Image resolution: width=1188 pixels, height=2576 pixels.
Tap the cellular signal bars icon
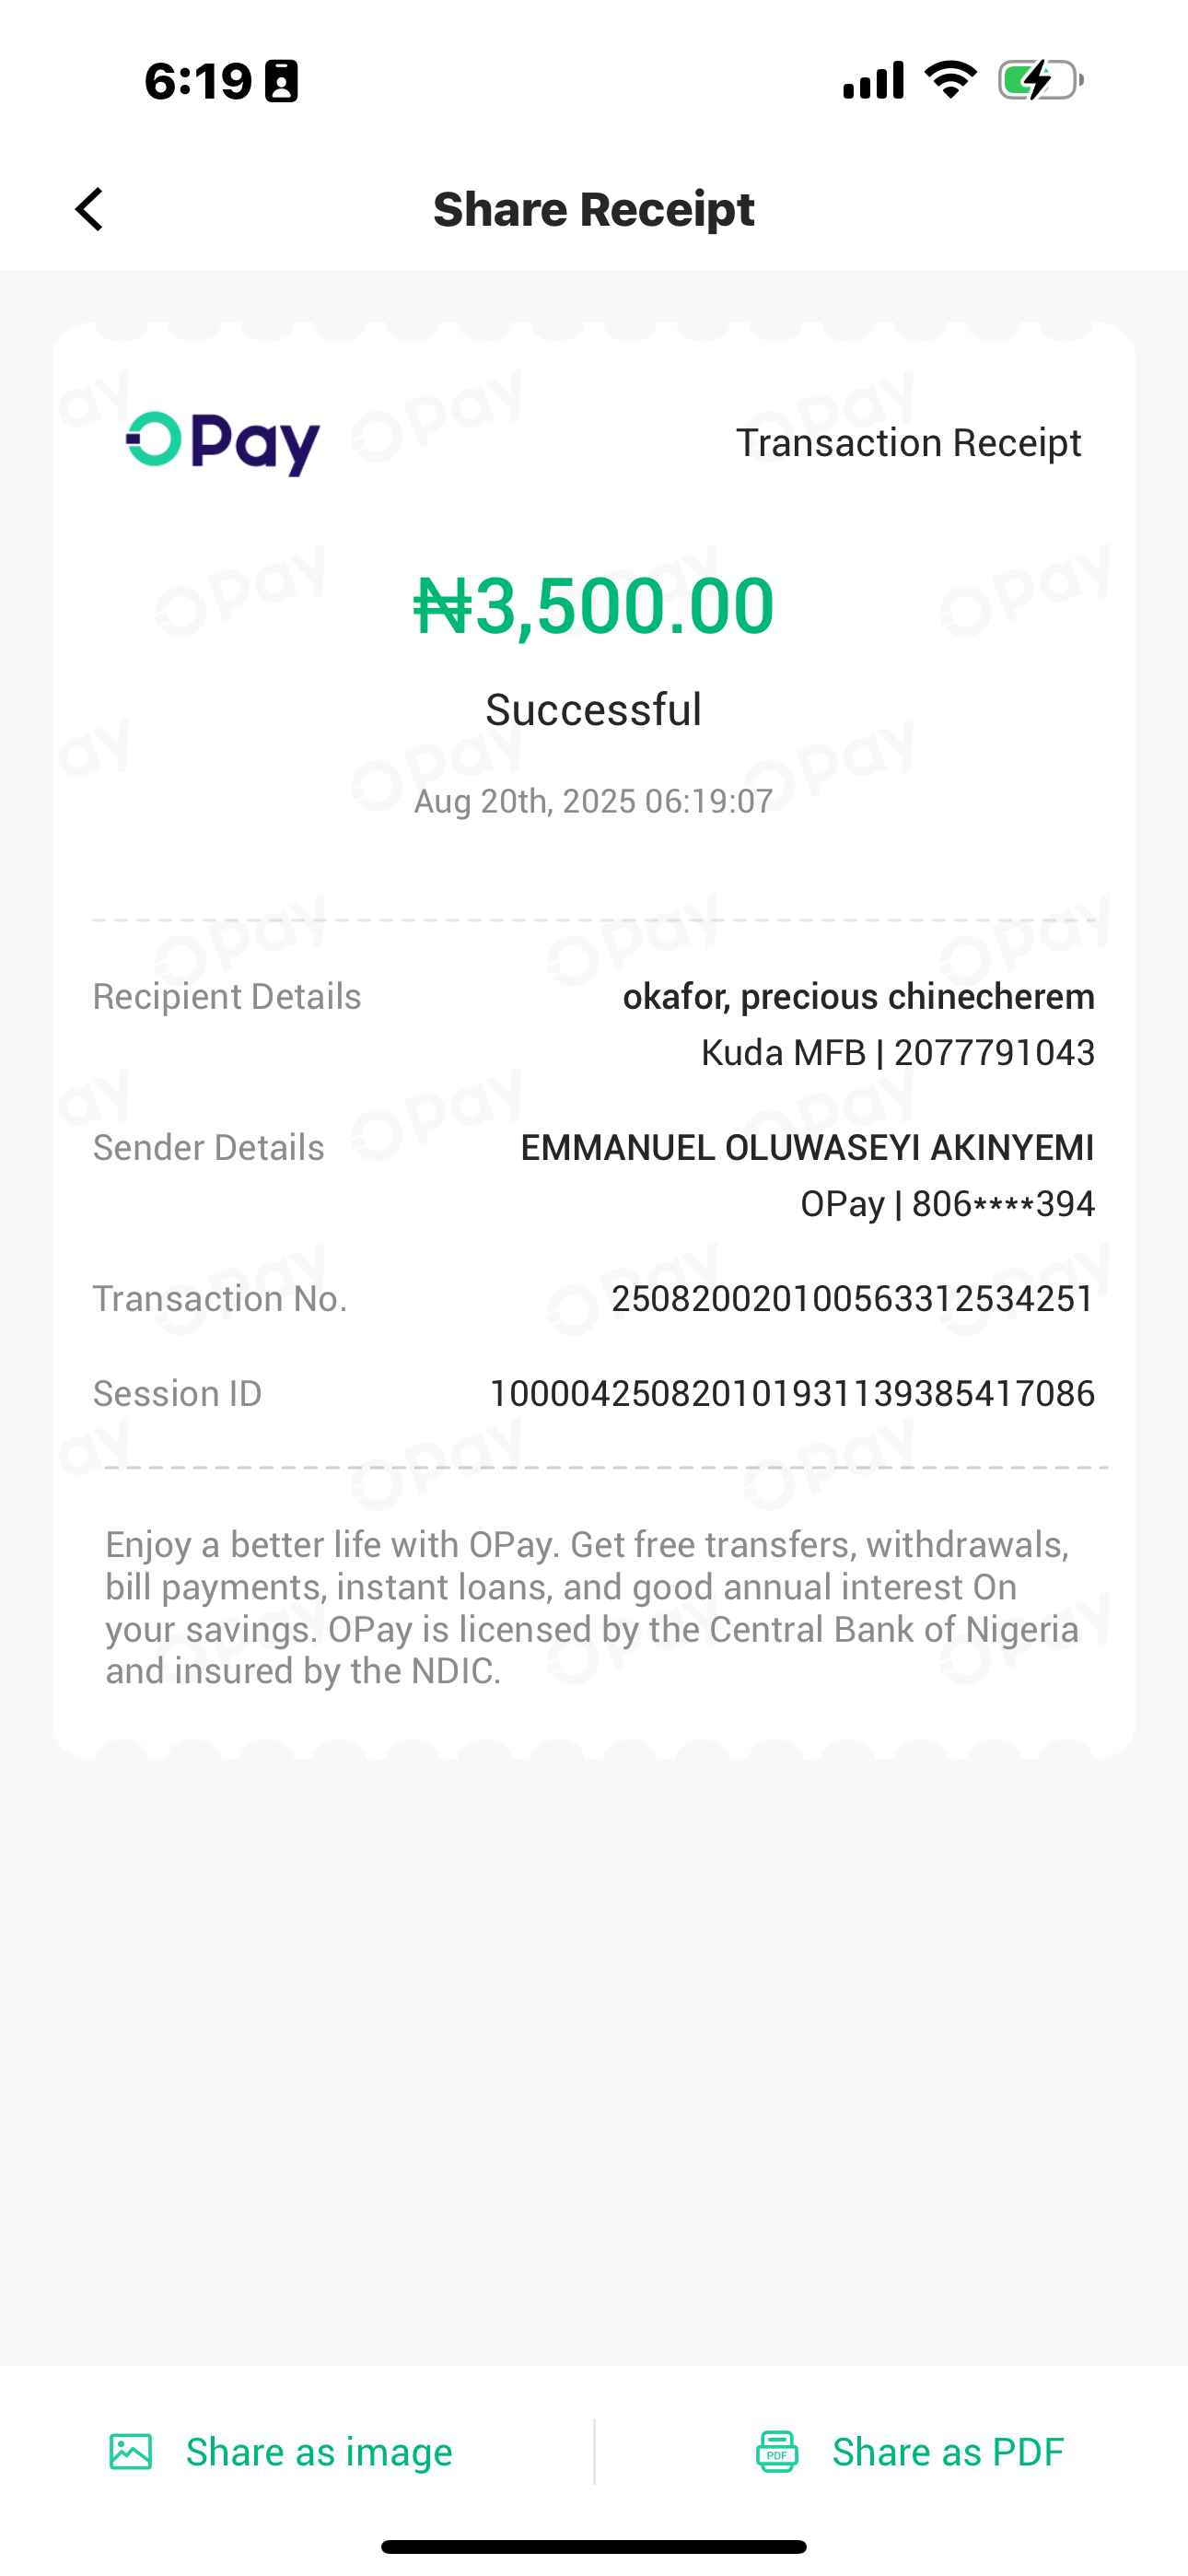pos(873,80)
